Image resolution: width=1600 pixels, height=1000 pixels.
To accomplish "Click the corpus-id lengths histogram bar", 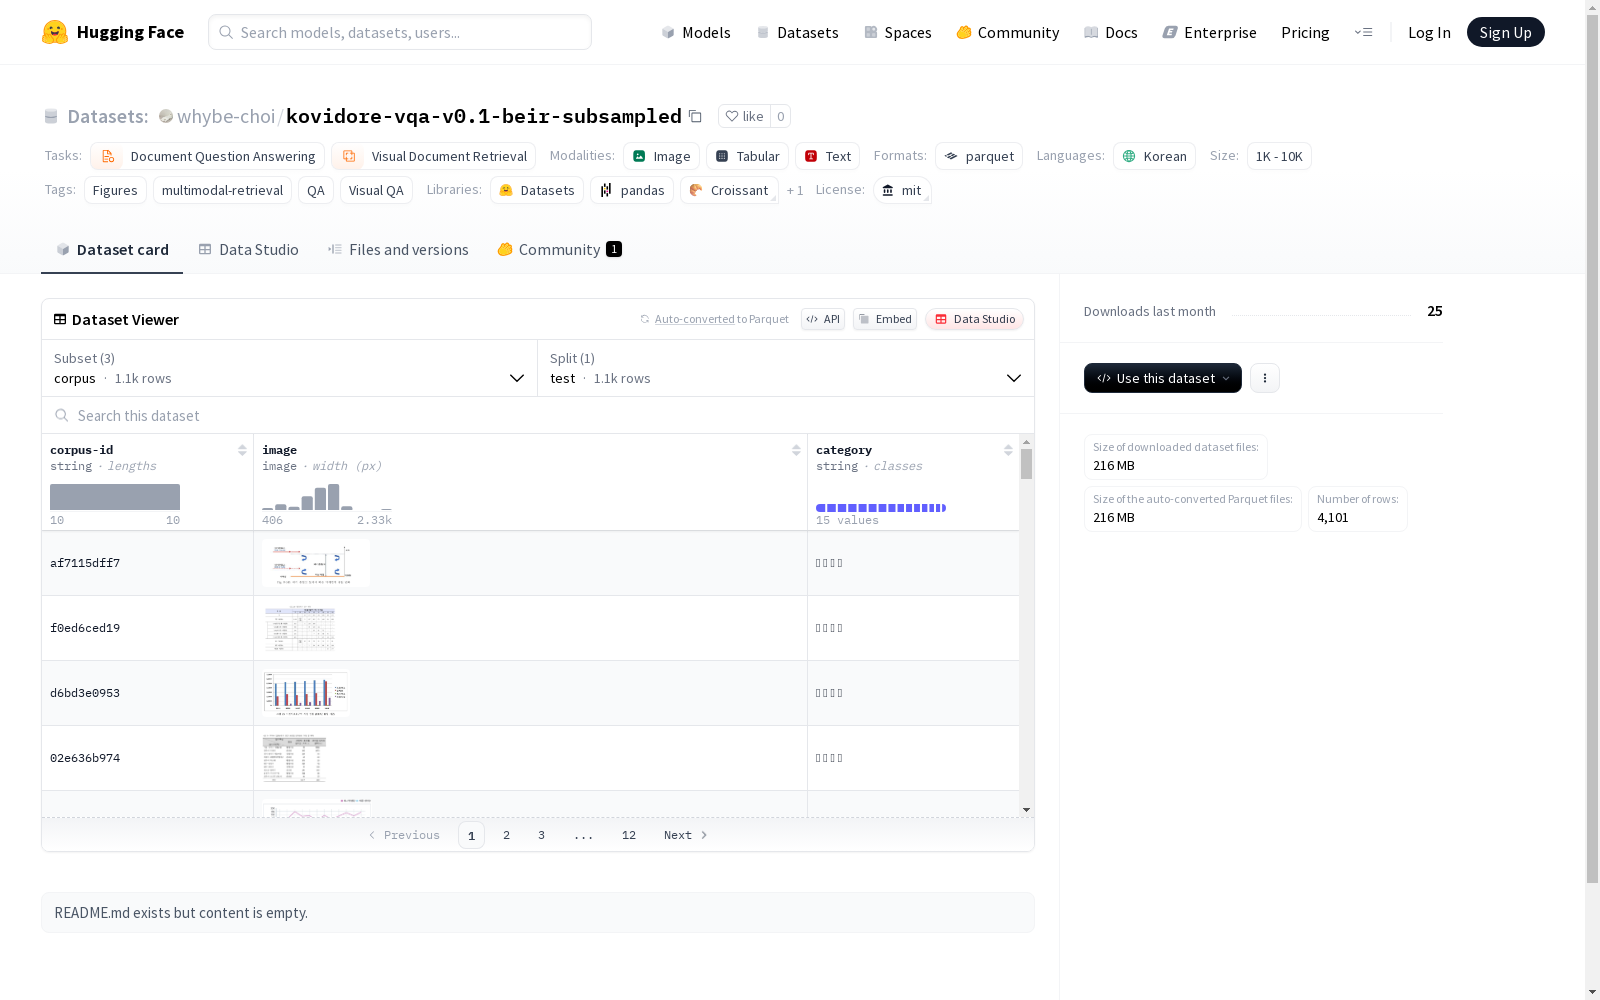I will [115, 497].
